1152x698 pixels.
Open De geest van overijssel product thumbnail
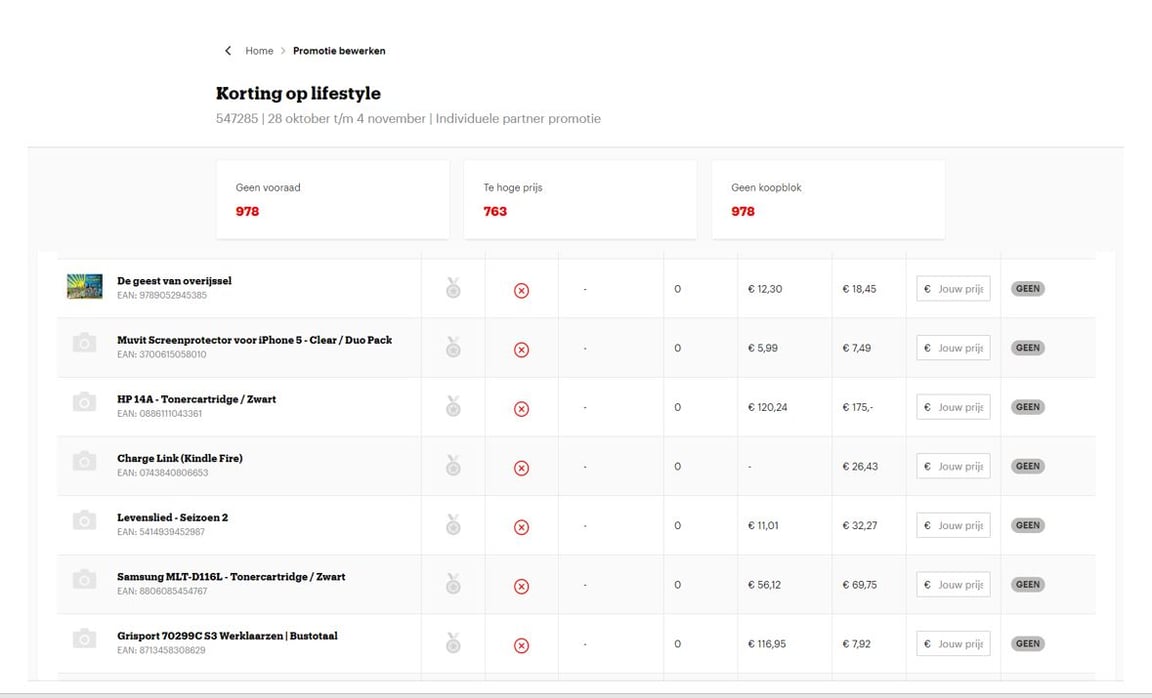(85, 287)
